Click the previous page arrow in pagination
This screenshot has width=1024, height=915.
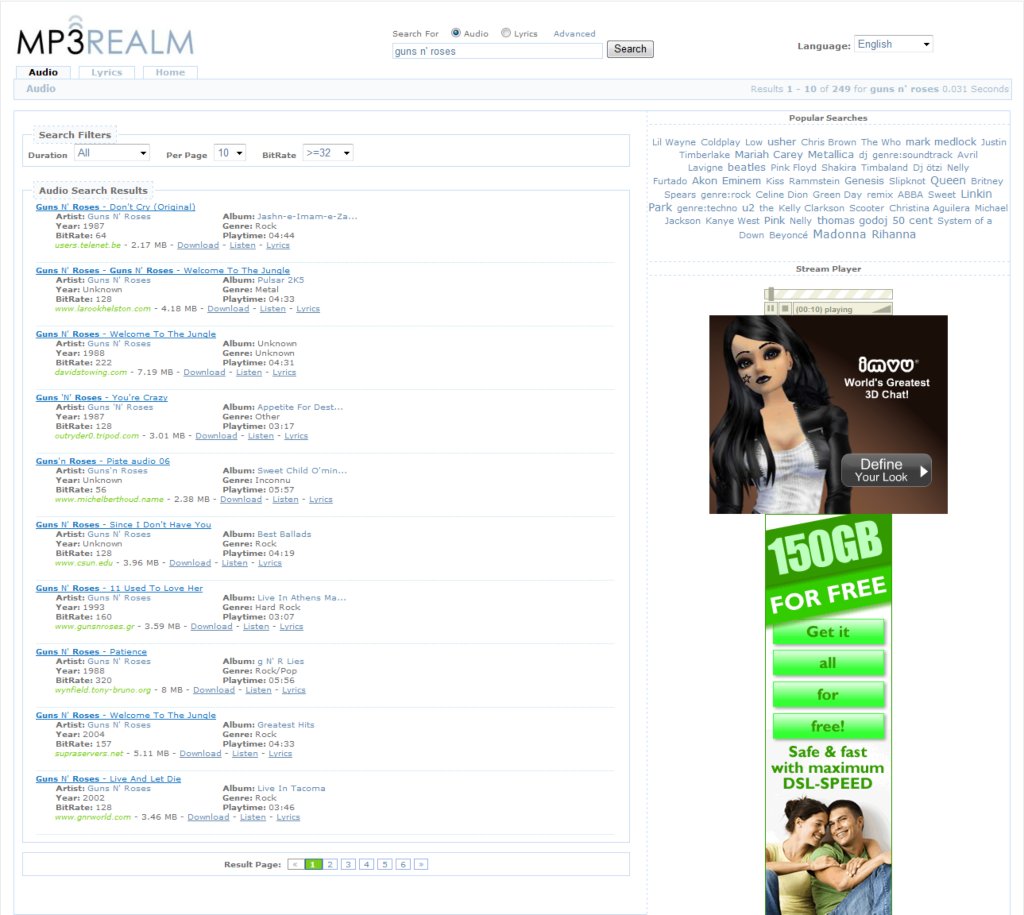[295, 865]
